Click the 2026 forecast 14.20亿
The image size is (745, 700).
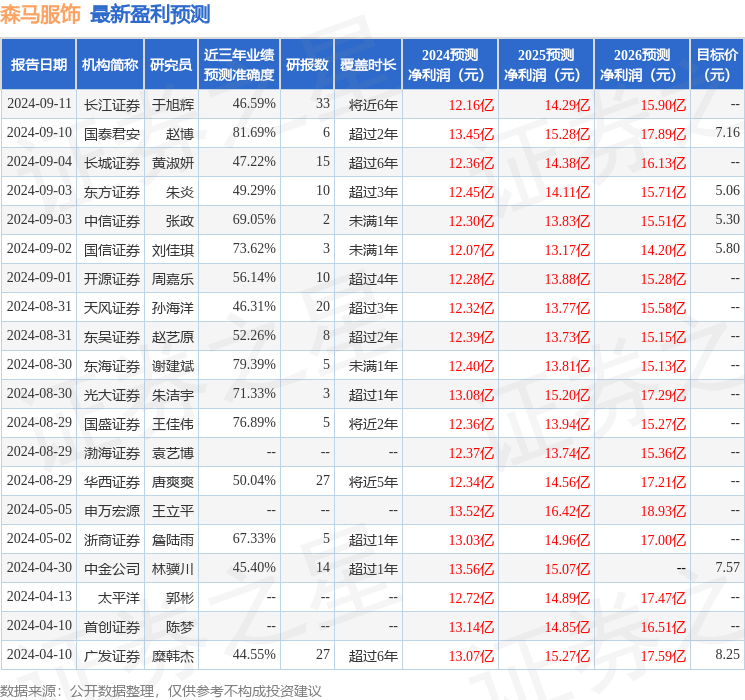click(x=663, y=250)
